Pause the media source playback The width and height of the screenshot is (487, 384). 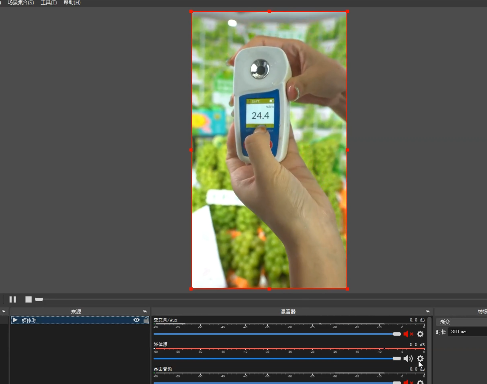tap(13, 299)
